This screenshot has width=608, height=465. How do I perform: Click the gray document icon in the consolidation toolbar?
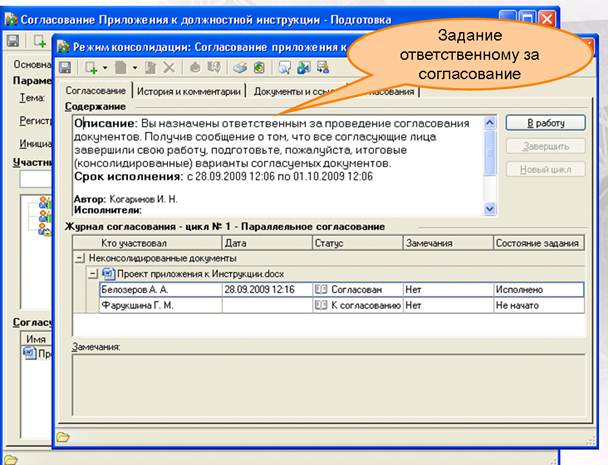[x=121, y=68]
